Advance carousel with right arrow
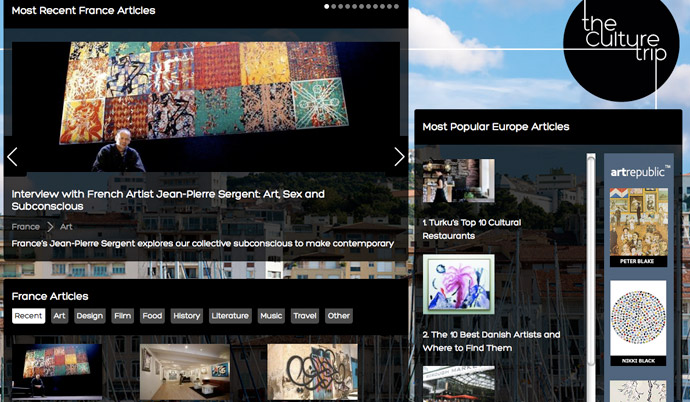Viewport: 690px width, 402px height. (x=399, y=157)
